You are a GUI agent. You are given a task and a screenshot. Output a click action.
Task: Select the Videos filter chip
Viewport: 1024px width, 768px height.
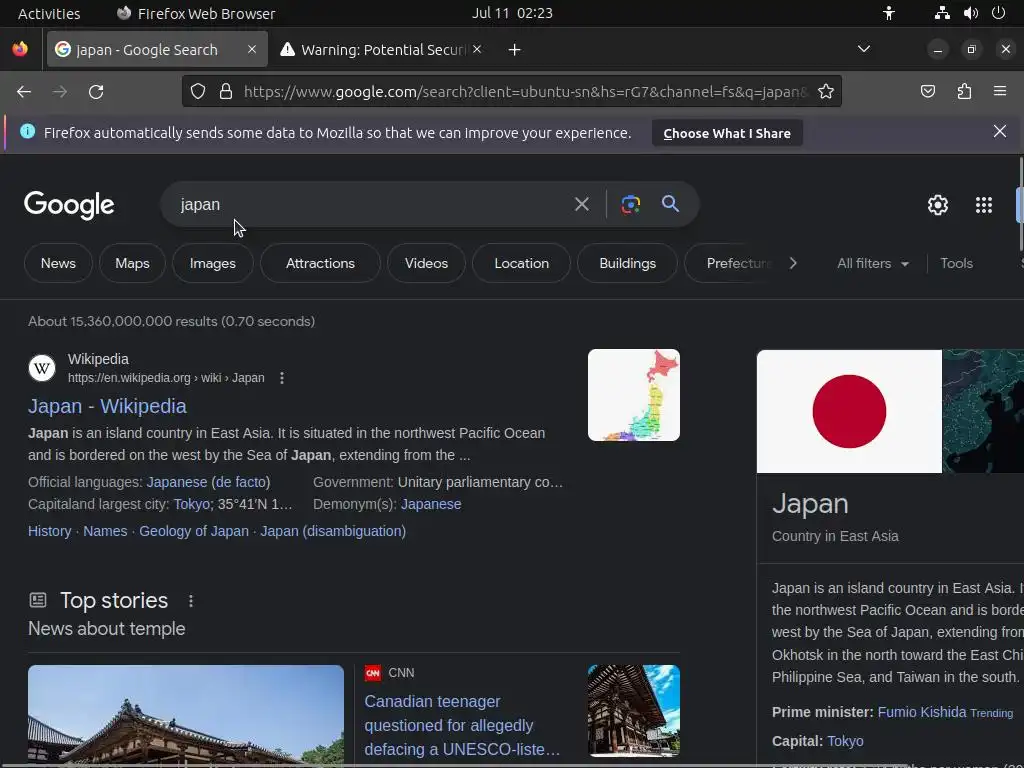click(426, 263)
